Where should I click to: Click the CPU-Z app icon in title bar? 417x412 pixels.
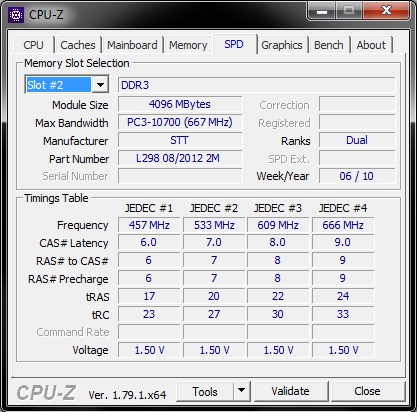click(16, 15)
